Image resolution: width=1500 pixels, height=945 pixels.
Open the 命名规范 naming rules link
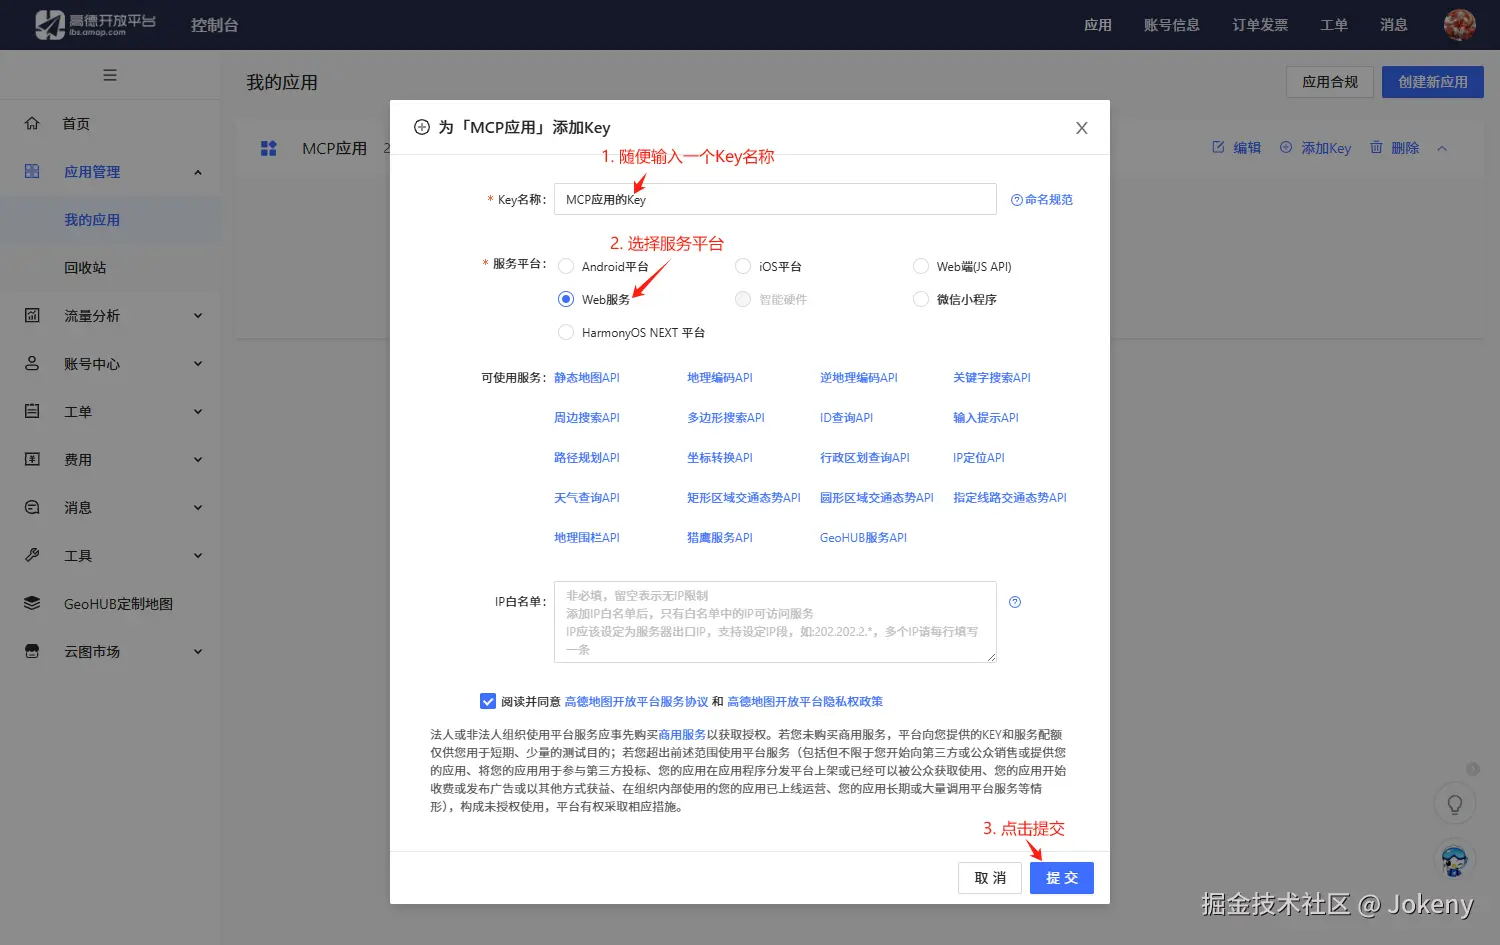(1042, 200)
